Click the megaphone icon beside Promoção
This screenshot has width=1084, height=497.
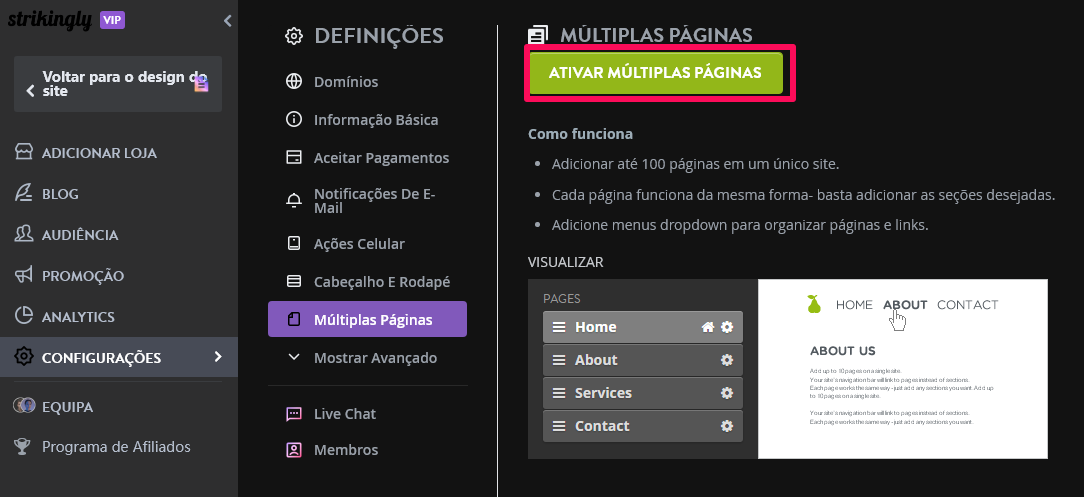click(24, 275)
